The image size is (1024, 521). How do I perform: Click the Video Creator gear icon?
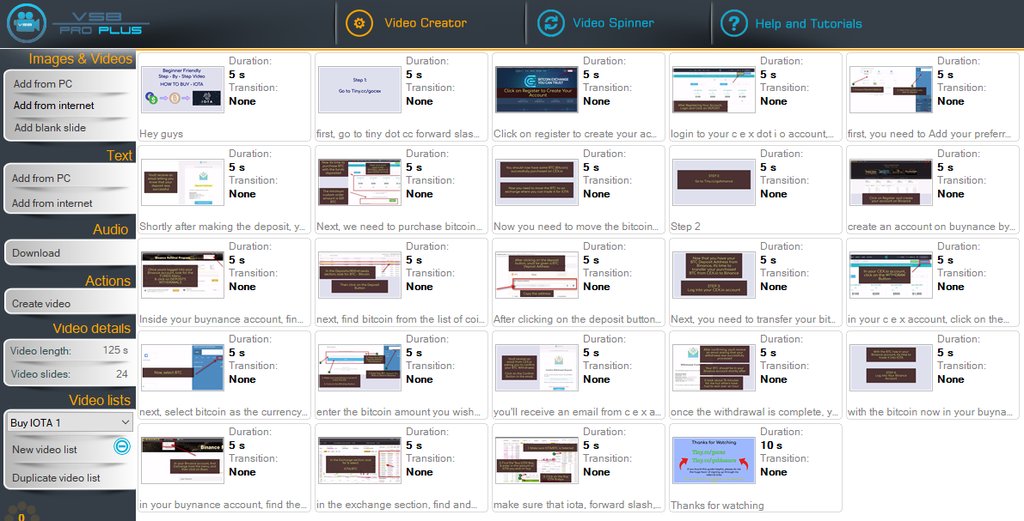(359, 24)
